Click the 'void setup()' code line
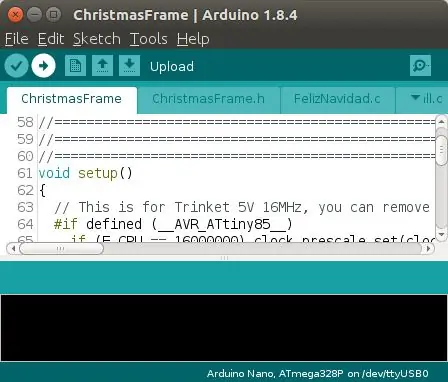 point(85,173)
